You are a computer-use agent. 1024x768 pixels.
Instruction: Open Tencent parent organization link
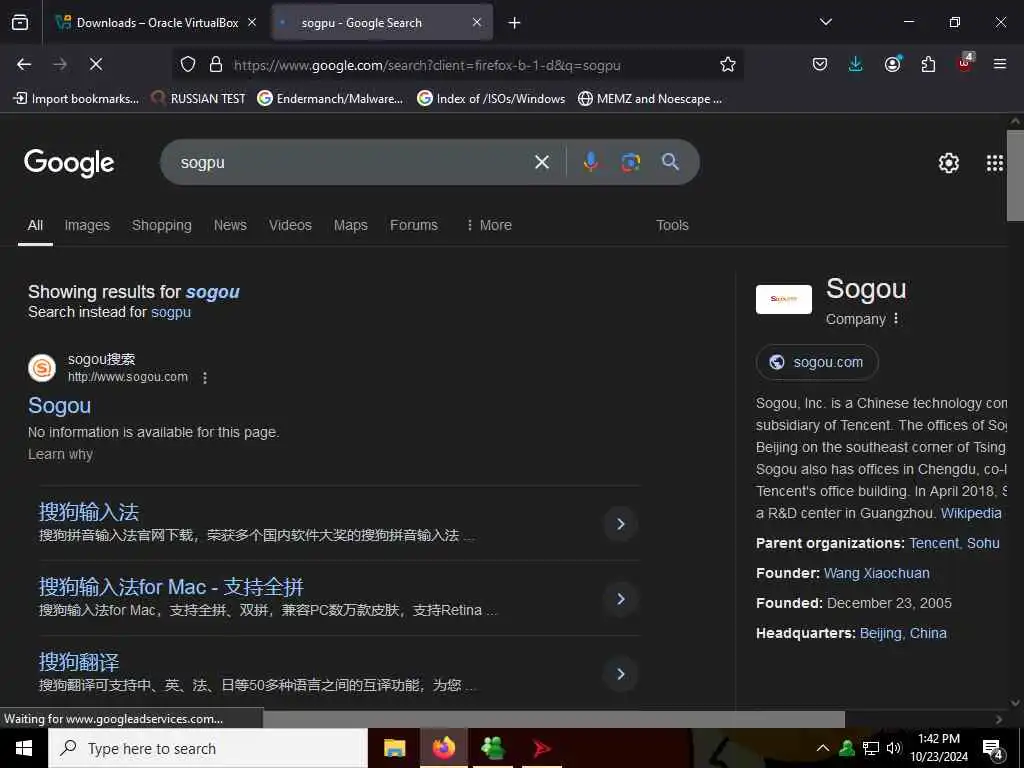point(935,543)
